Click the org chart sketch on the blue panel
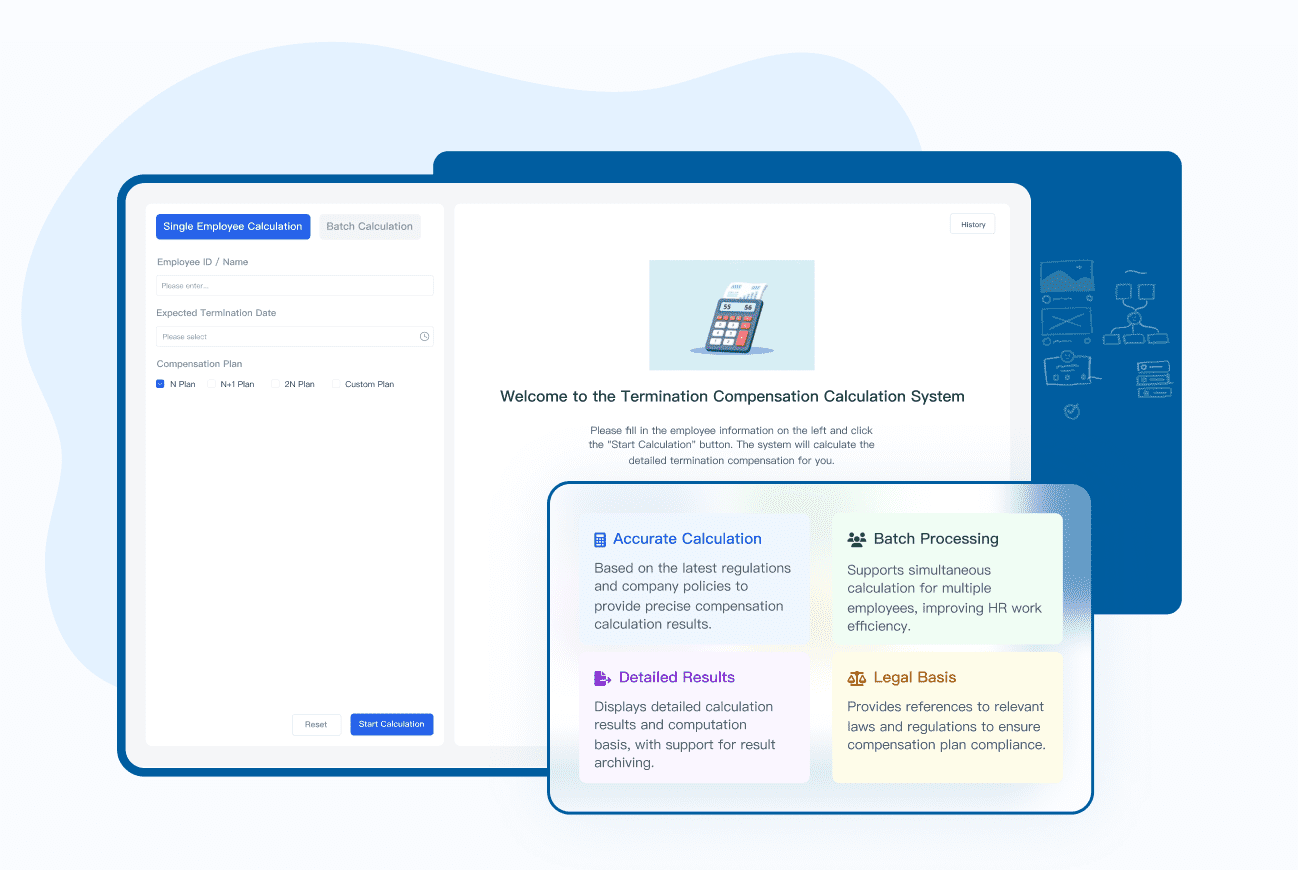1298x870 pixels. coord(1136,311)
